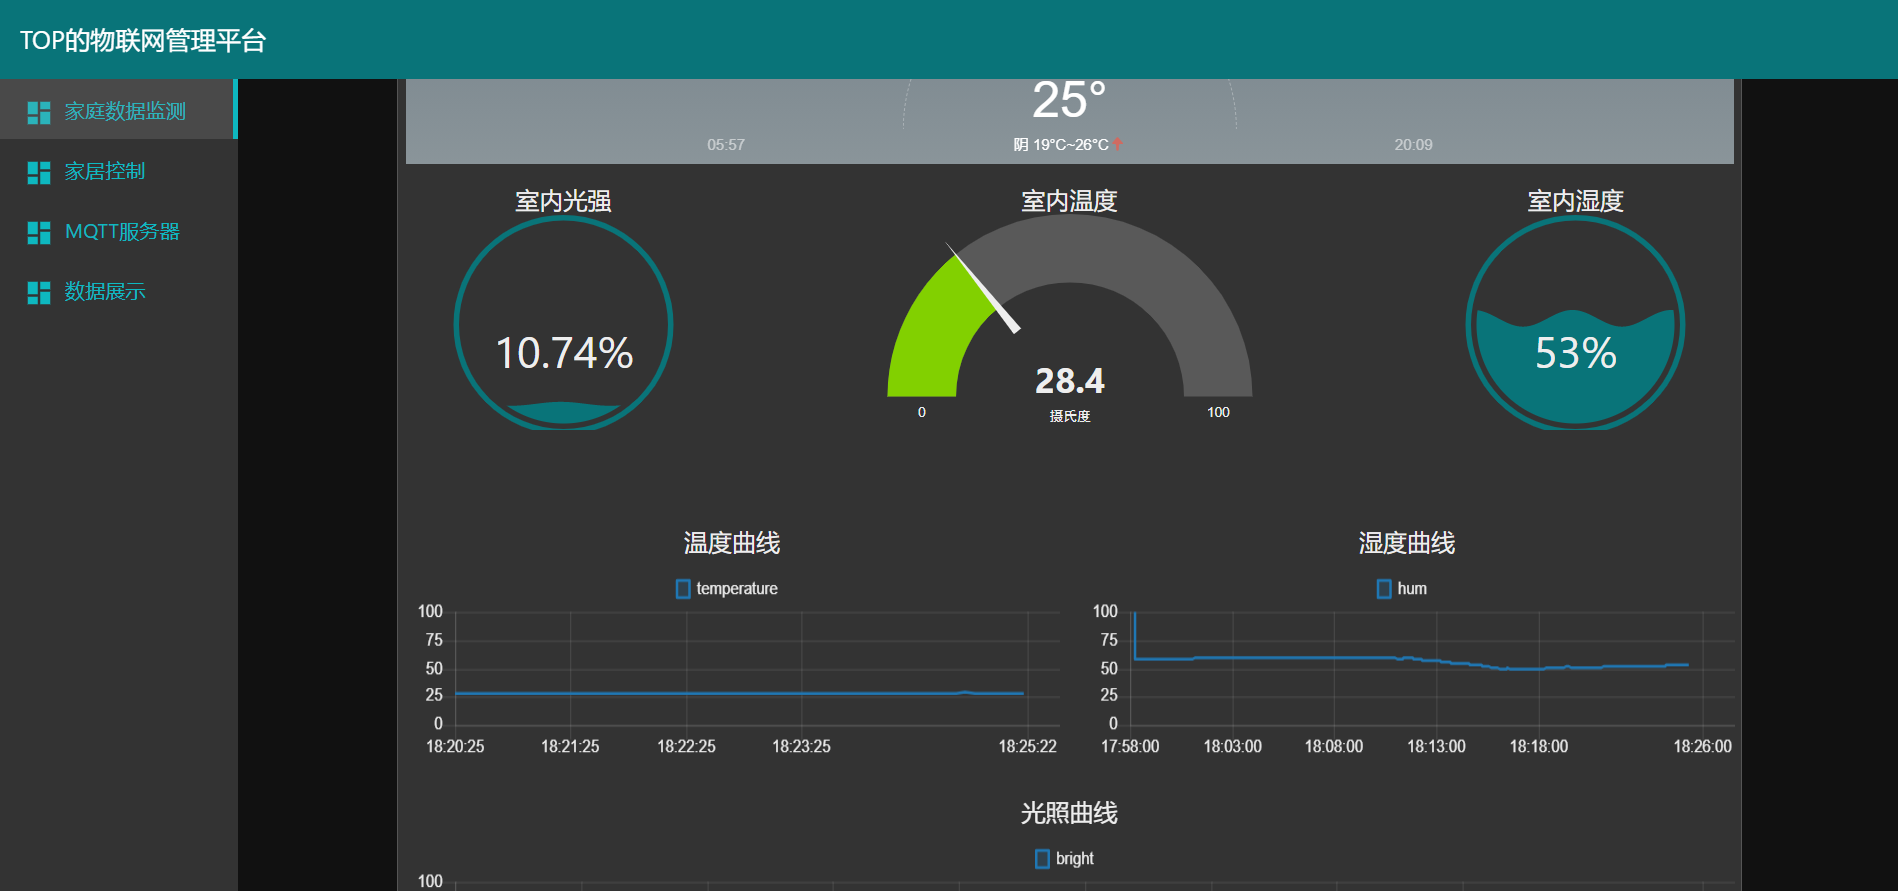Click the sunrise time 05:57
This screenshot has width=1898, height=891.
pyautogui.click(x=726, y=145)
